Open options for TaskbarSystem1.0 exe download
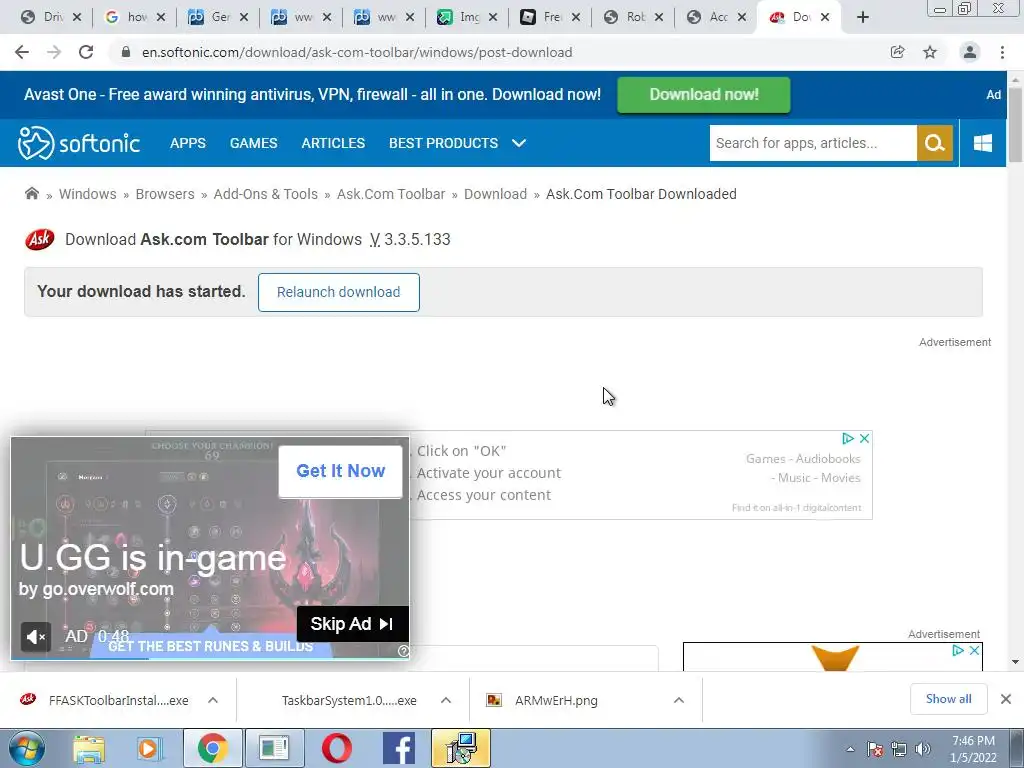1024x768 pixels. tap(445, 700)
